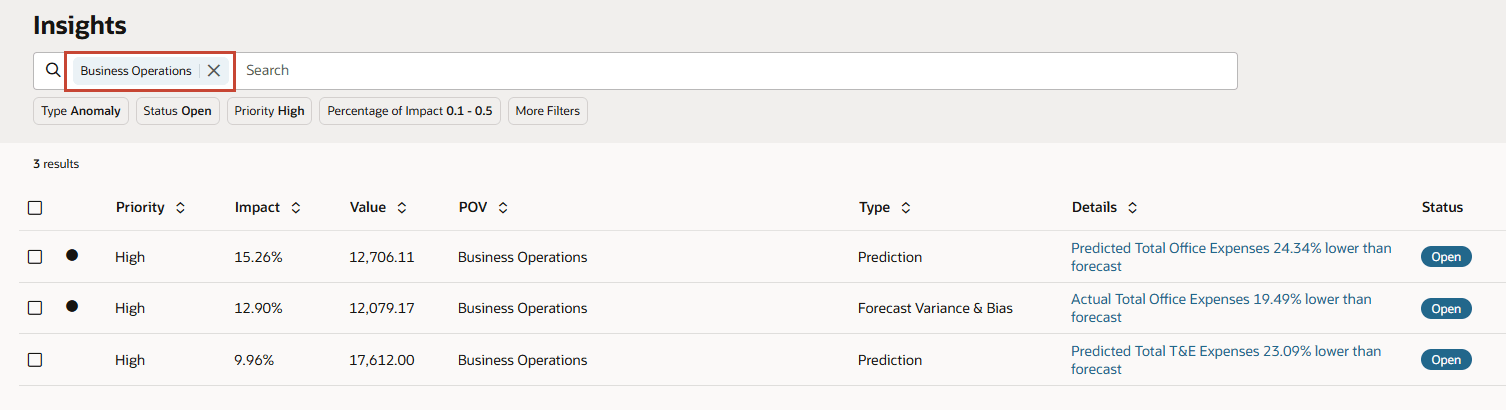Sort by Value column arrows
The height and width of the screenshot is (410, 1506).
tap(401, 208)
